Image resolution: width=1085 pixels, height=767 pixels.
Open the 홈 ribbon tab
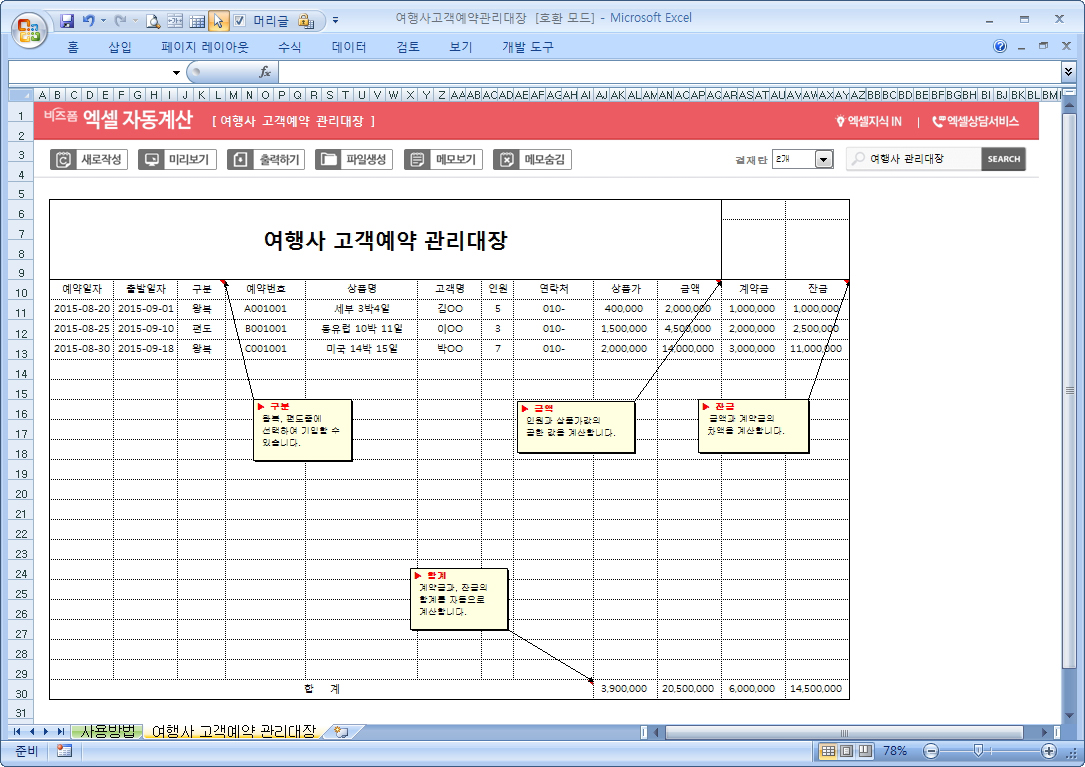pyautogui.click(x=73, y=47)
